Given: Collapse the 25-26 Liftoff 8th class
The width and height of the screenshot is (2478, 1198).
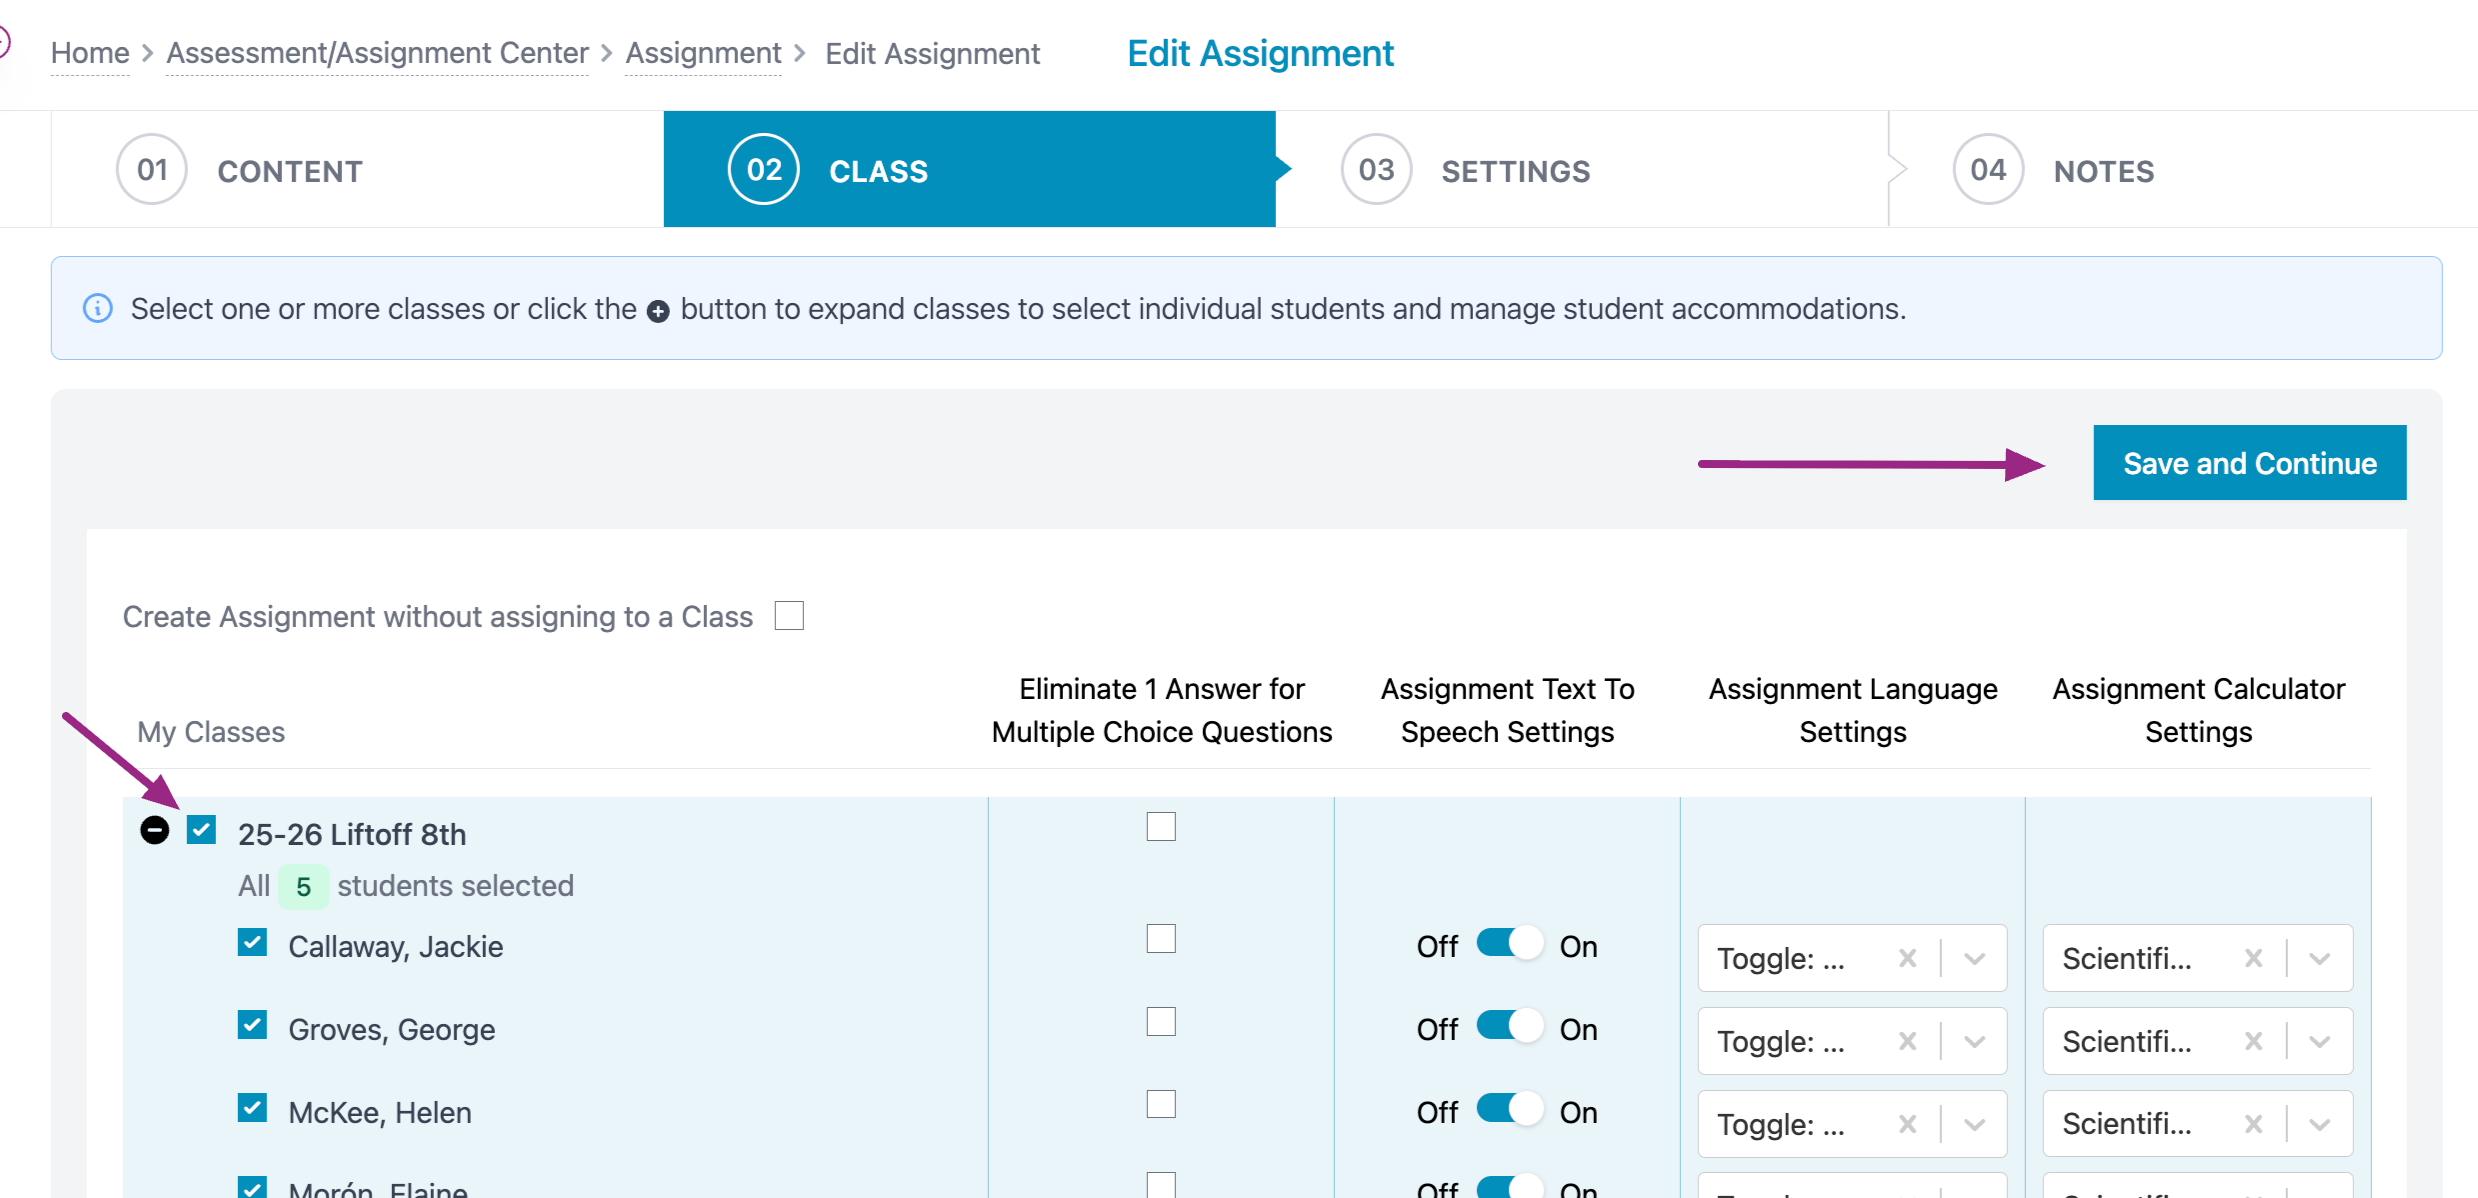Looking at the screenshot, I should [x=154, y=830].
